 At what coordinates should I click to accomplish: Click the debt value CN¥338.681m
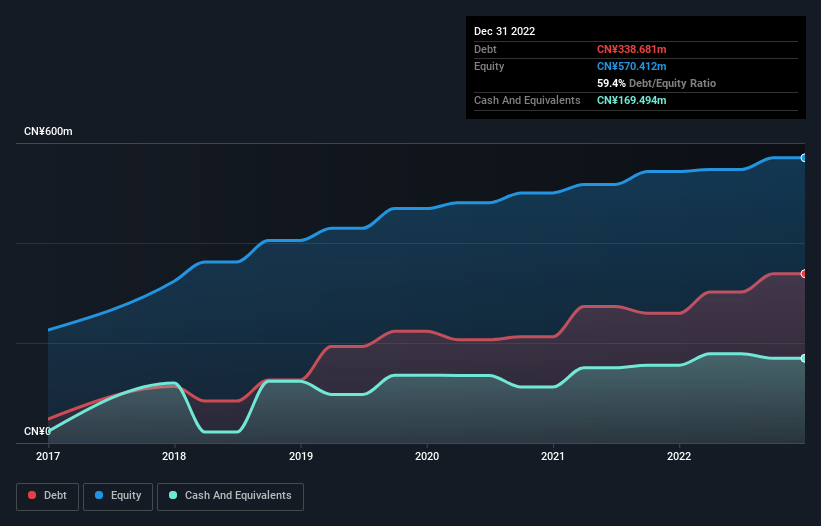(x=631, y=49)
